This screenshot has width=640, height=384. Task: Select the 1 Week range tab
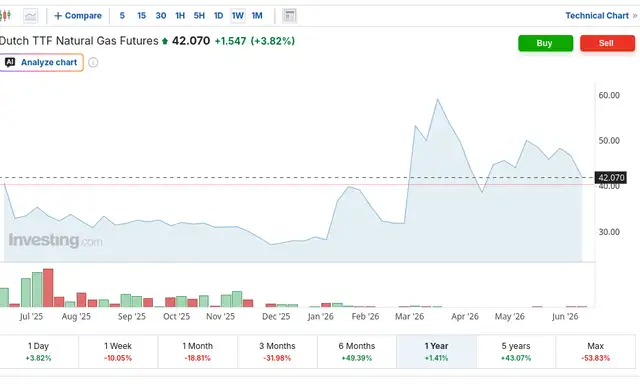(x=118, y=351)
